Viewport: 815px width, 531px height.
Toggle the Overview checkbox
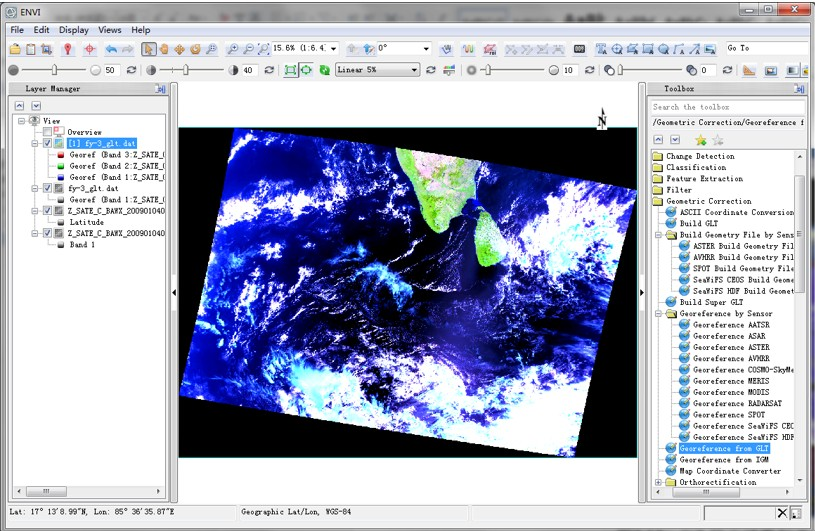(47, 132)
